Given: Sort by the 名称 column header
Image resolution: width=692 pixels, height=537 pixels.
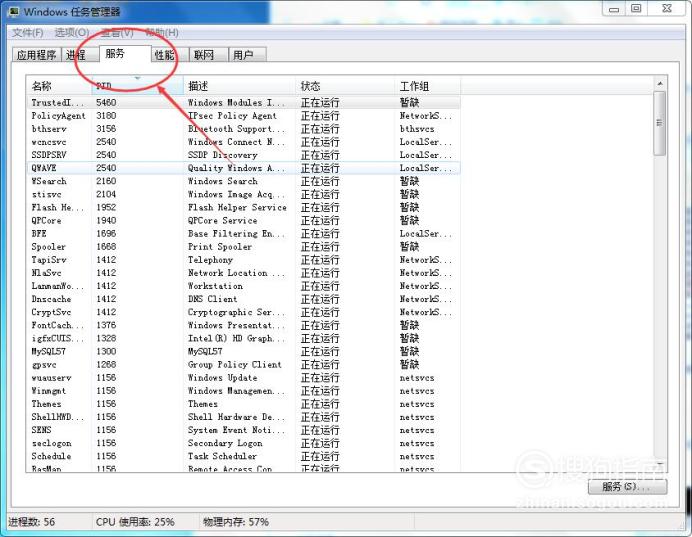Looking at the screenshot, I should point(59,86).
